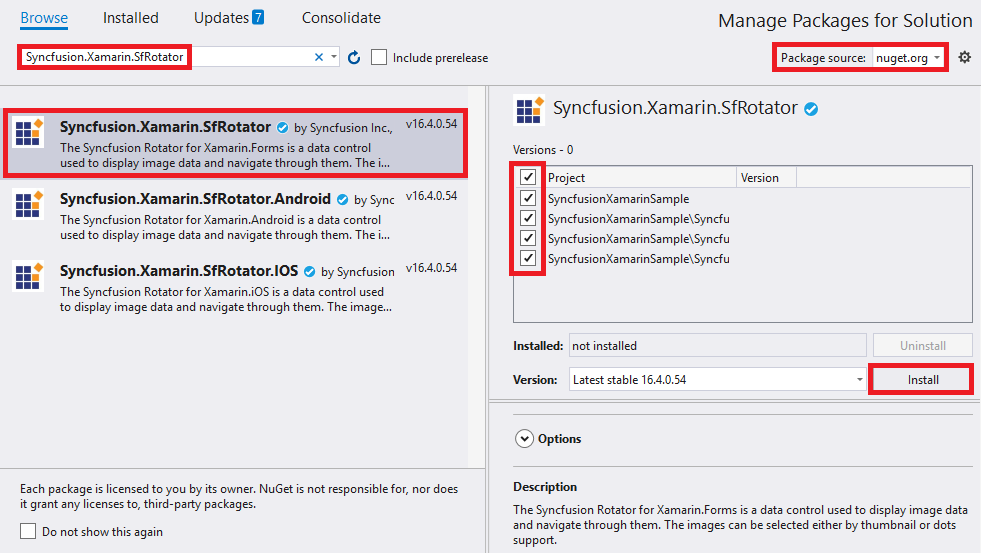
Task: Click the verified badge beside the details title
Action: (x=811, y=109)
